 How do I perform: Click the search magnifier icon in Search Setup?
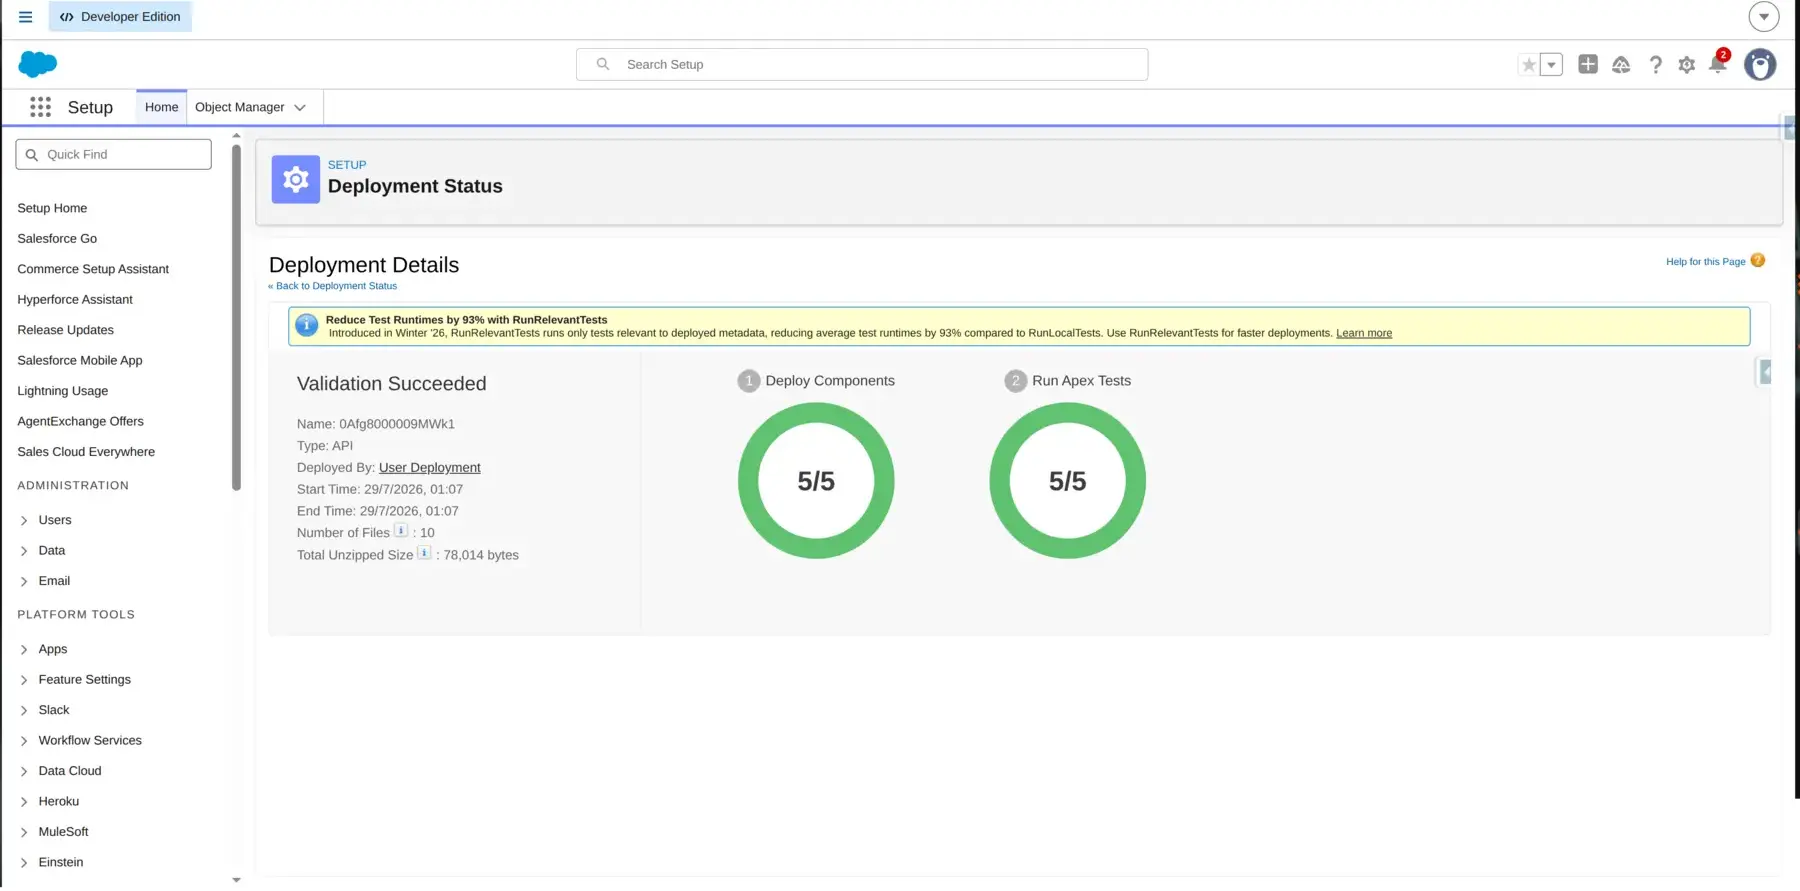coord(603,64)
